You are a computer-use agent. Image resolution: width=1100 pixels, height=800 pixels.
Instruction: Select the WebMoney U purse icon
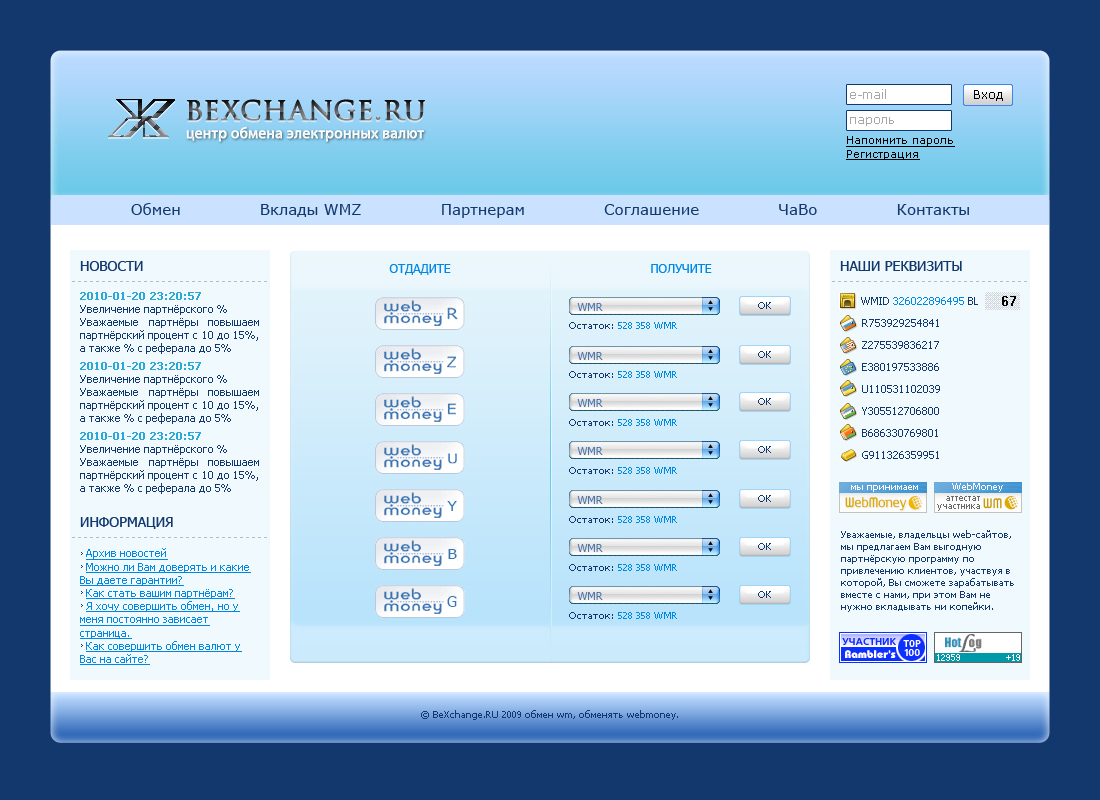click(x=419, y=457)
